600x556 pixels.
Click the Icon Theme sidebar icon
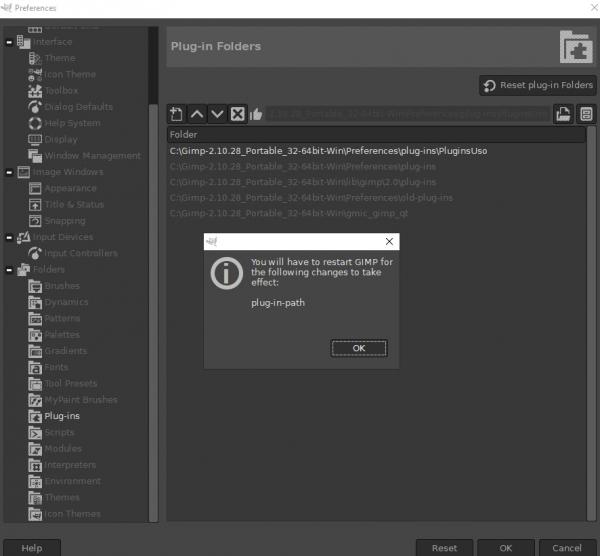coord(35,75)
